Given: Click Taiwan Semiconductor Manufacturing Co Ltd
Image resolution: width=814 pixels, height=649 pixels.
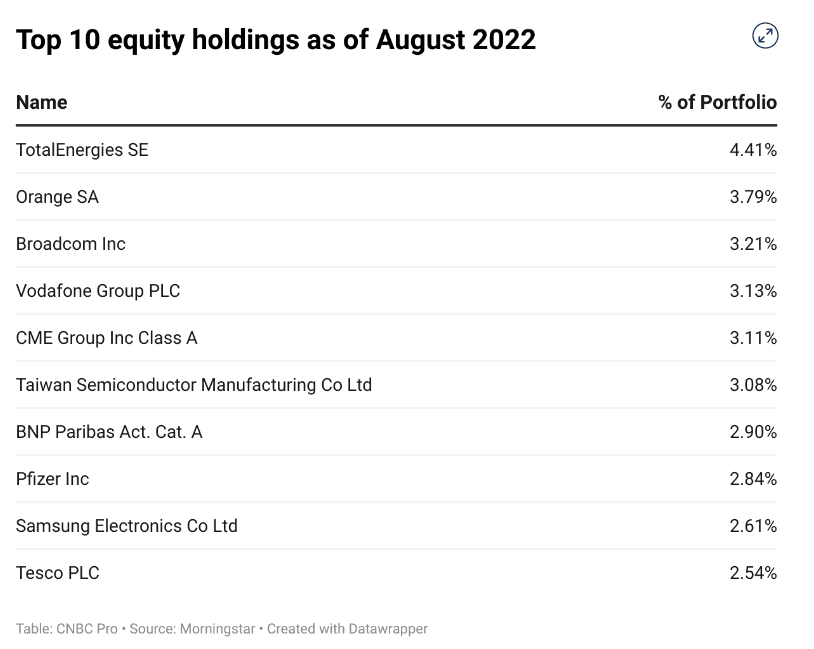Looking at the screenshot, I should [x=193, y=385].
